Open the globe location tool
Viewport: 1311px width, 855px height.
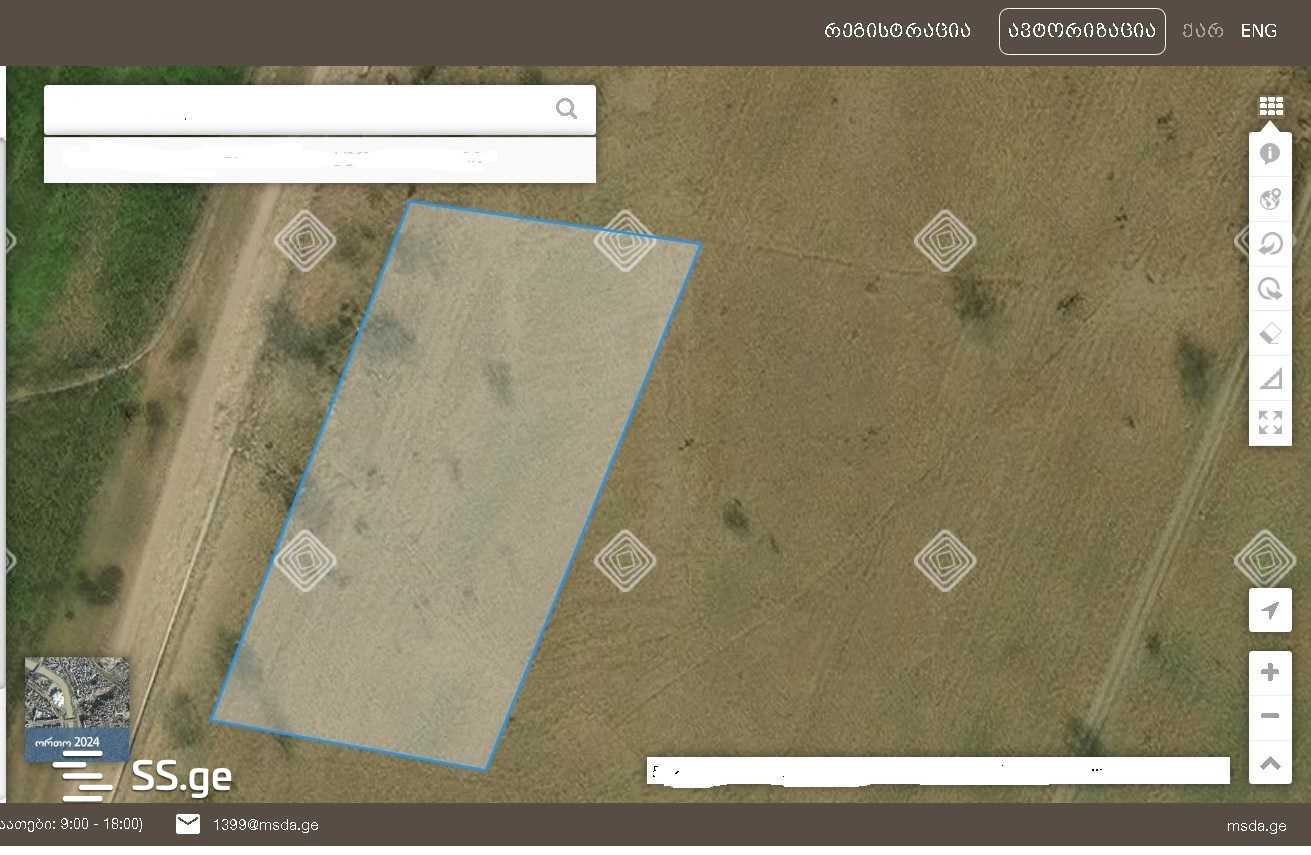[x=1270, y=199]
